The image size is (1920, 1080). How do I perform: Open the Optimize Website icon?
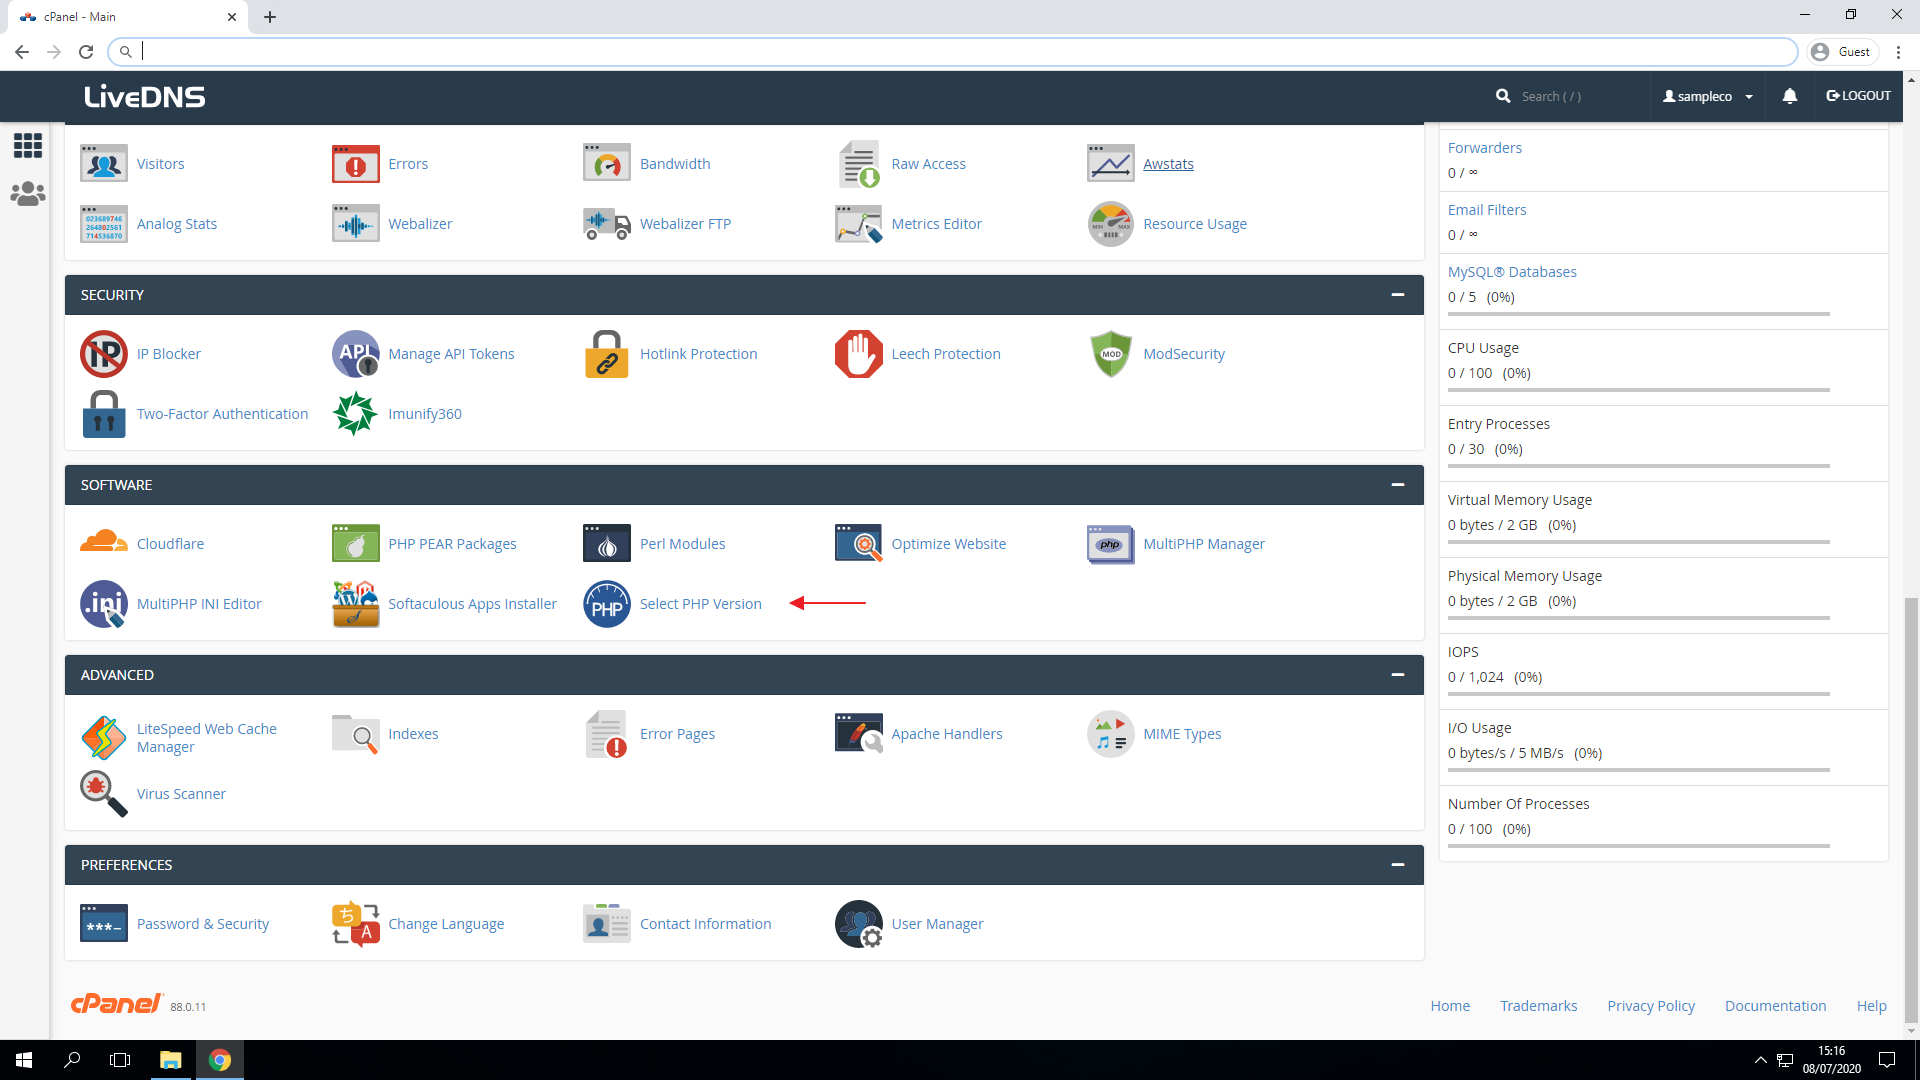coord(859,544)
